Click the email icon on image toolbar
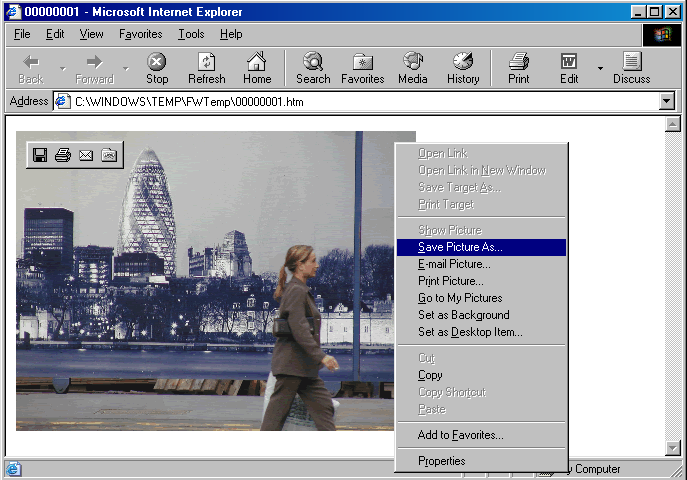The width and height of the screenshot is (687, 480). click(x=86, y=155)
